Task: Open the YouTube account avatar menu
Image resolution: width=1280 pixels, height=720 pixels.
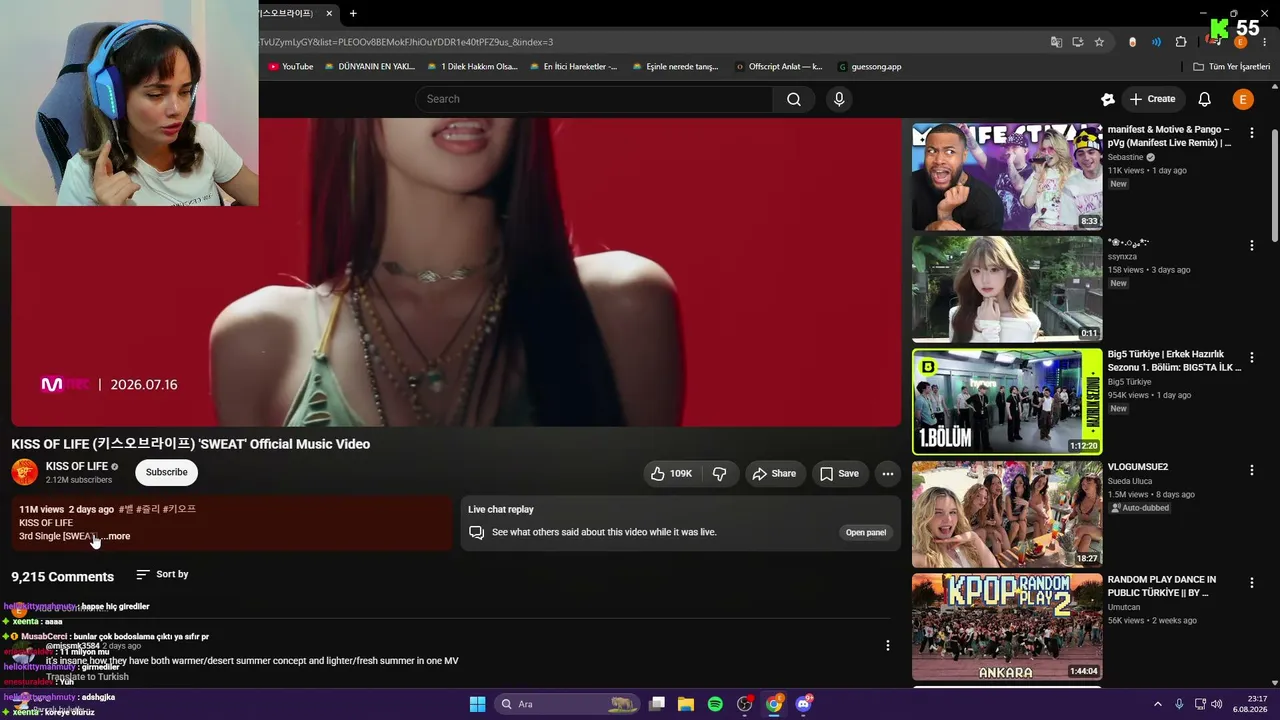Action: pyautogui.click(x=1243, y=99)
